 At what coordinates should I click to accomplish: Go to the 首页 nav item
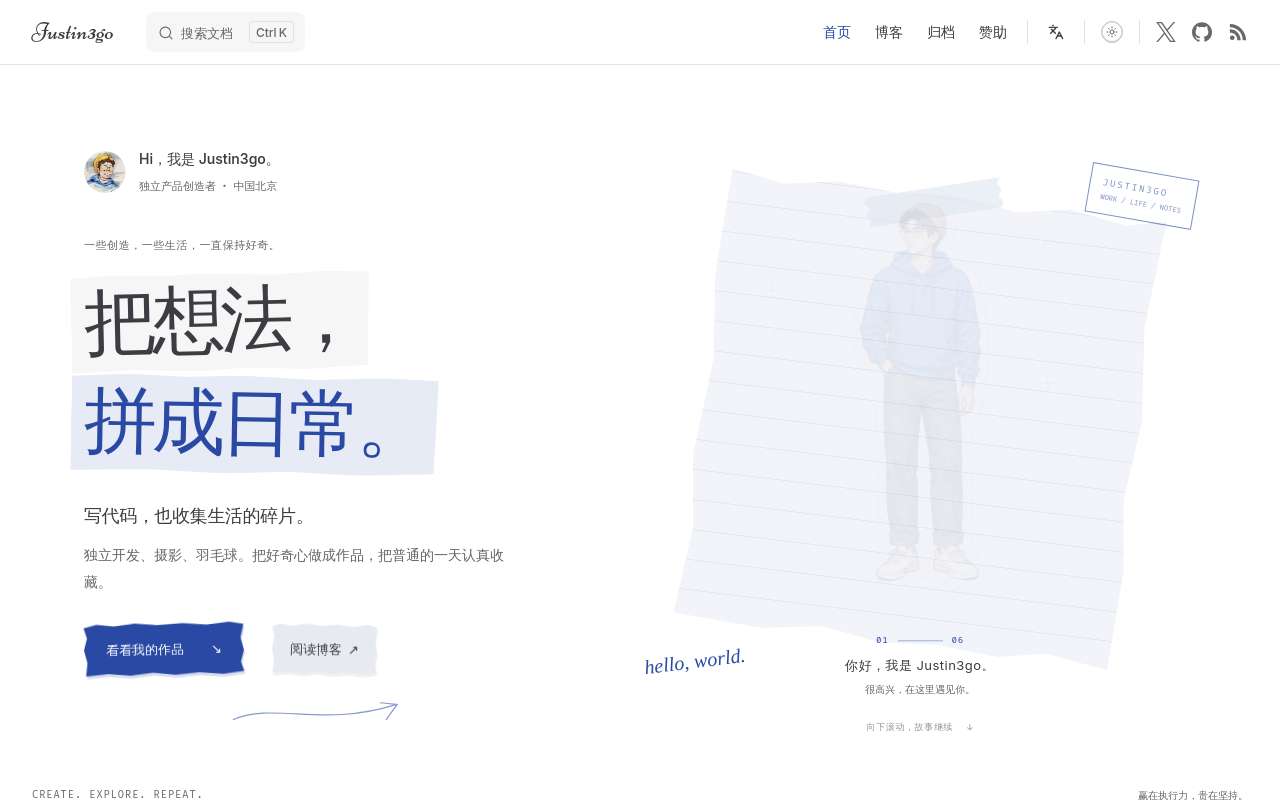837,32
